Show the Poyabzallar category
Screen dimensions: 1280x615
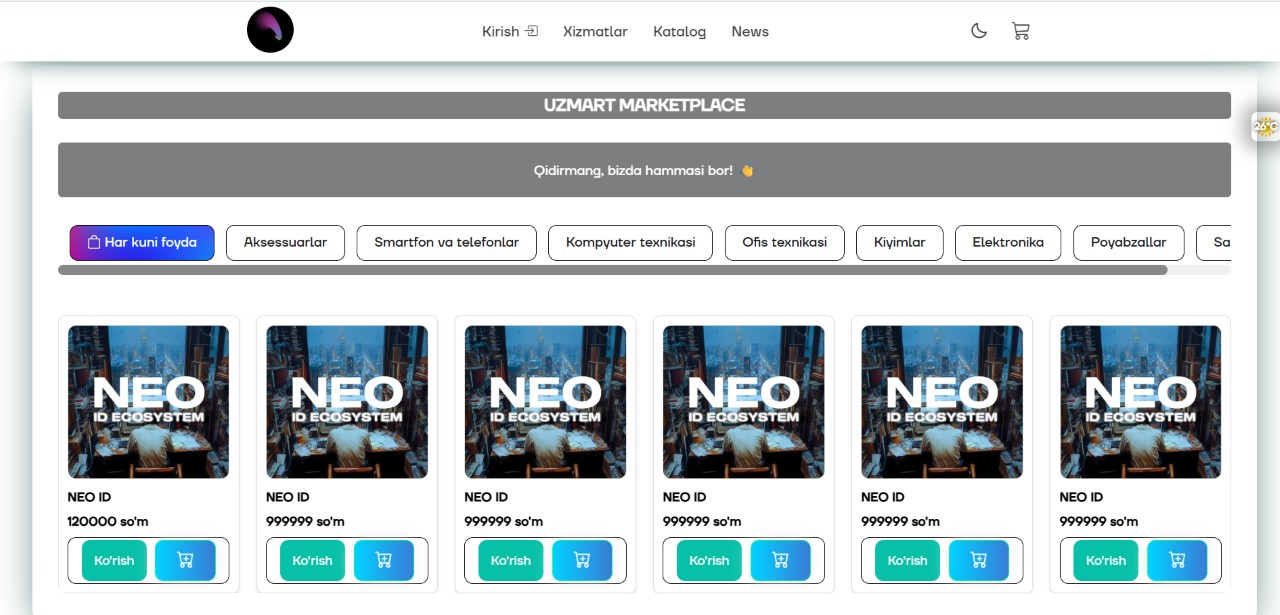point(1128,243)
